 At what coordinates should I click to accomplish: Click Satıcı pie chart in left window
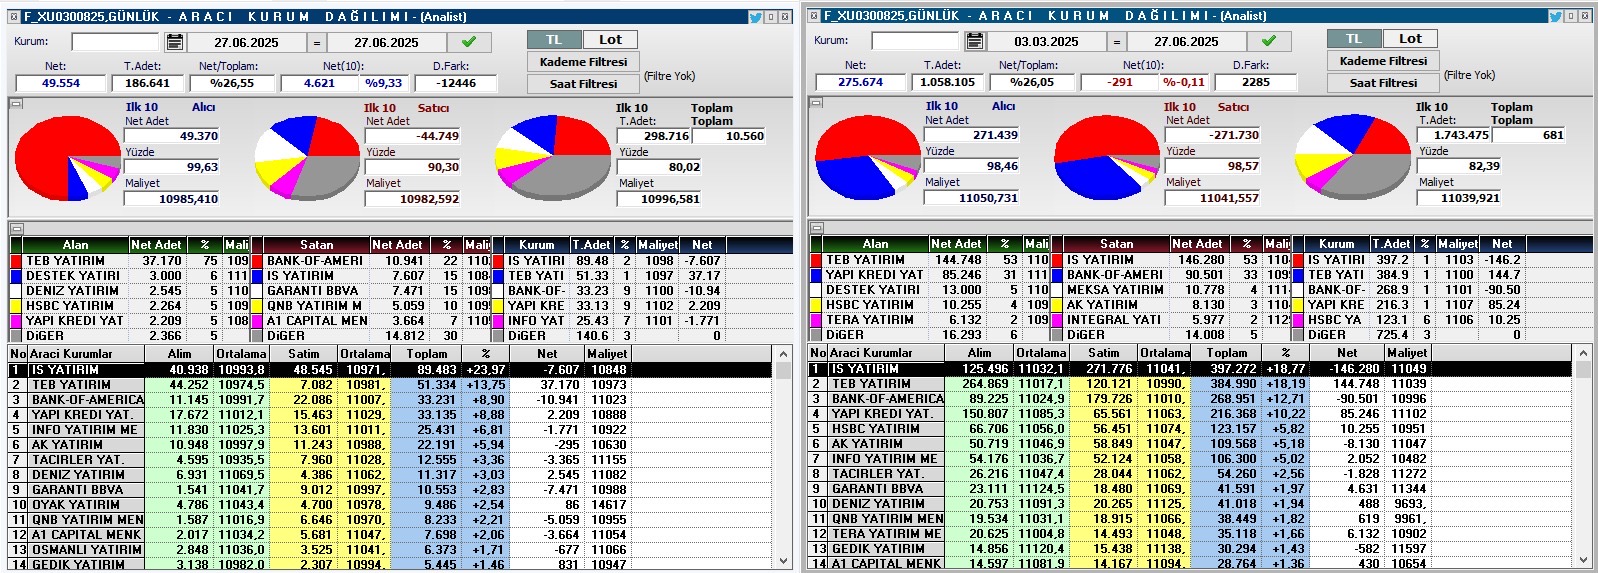tap(306, 158)
